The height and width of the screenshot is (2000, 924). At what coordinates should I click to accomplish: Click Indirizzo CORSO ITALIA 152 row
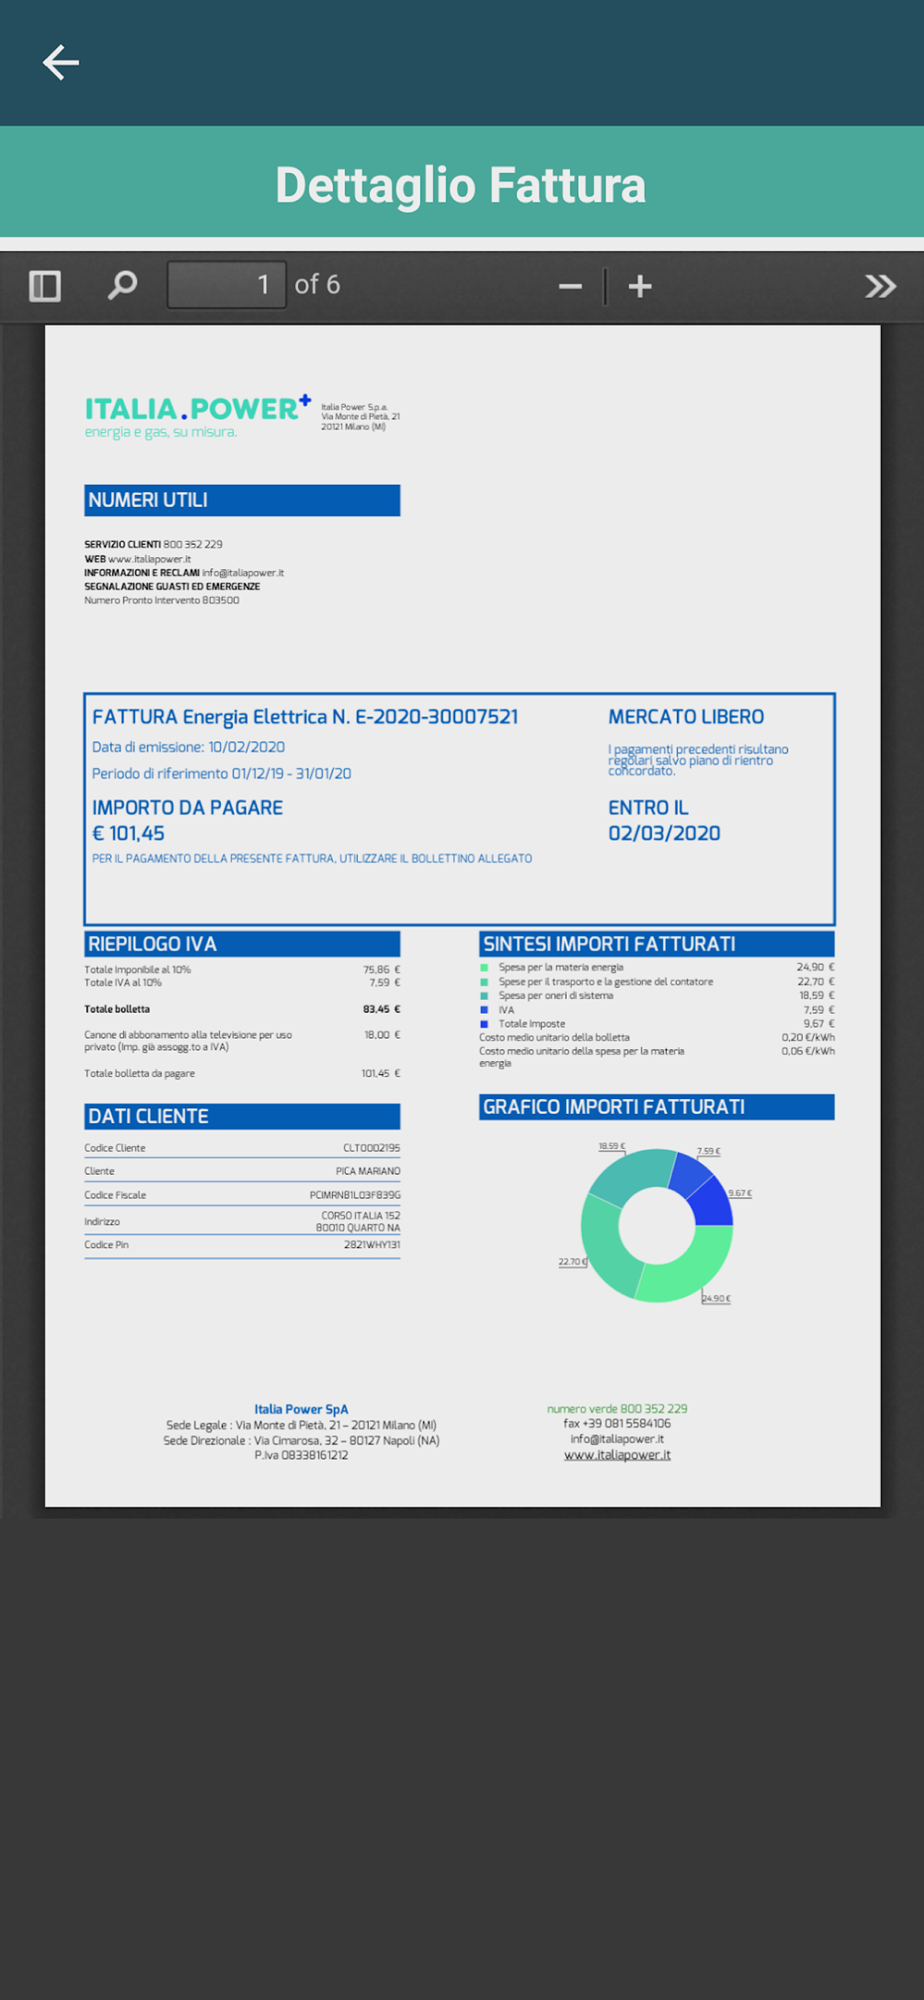(242, 1221)
